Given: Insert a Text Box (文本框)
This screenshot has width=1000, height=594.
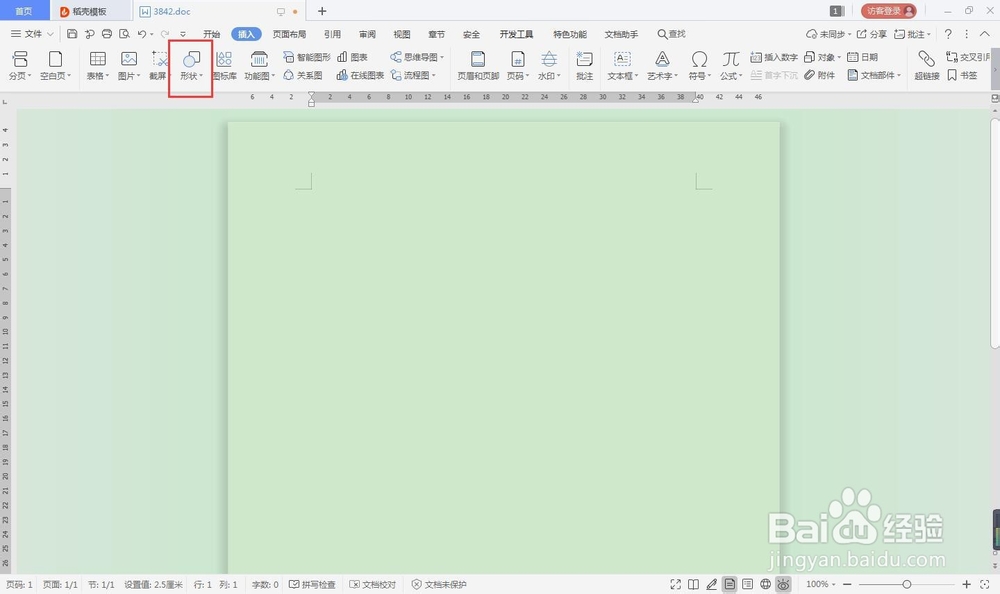Looking at the screenshot, I should 622,65.
